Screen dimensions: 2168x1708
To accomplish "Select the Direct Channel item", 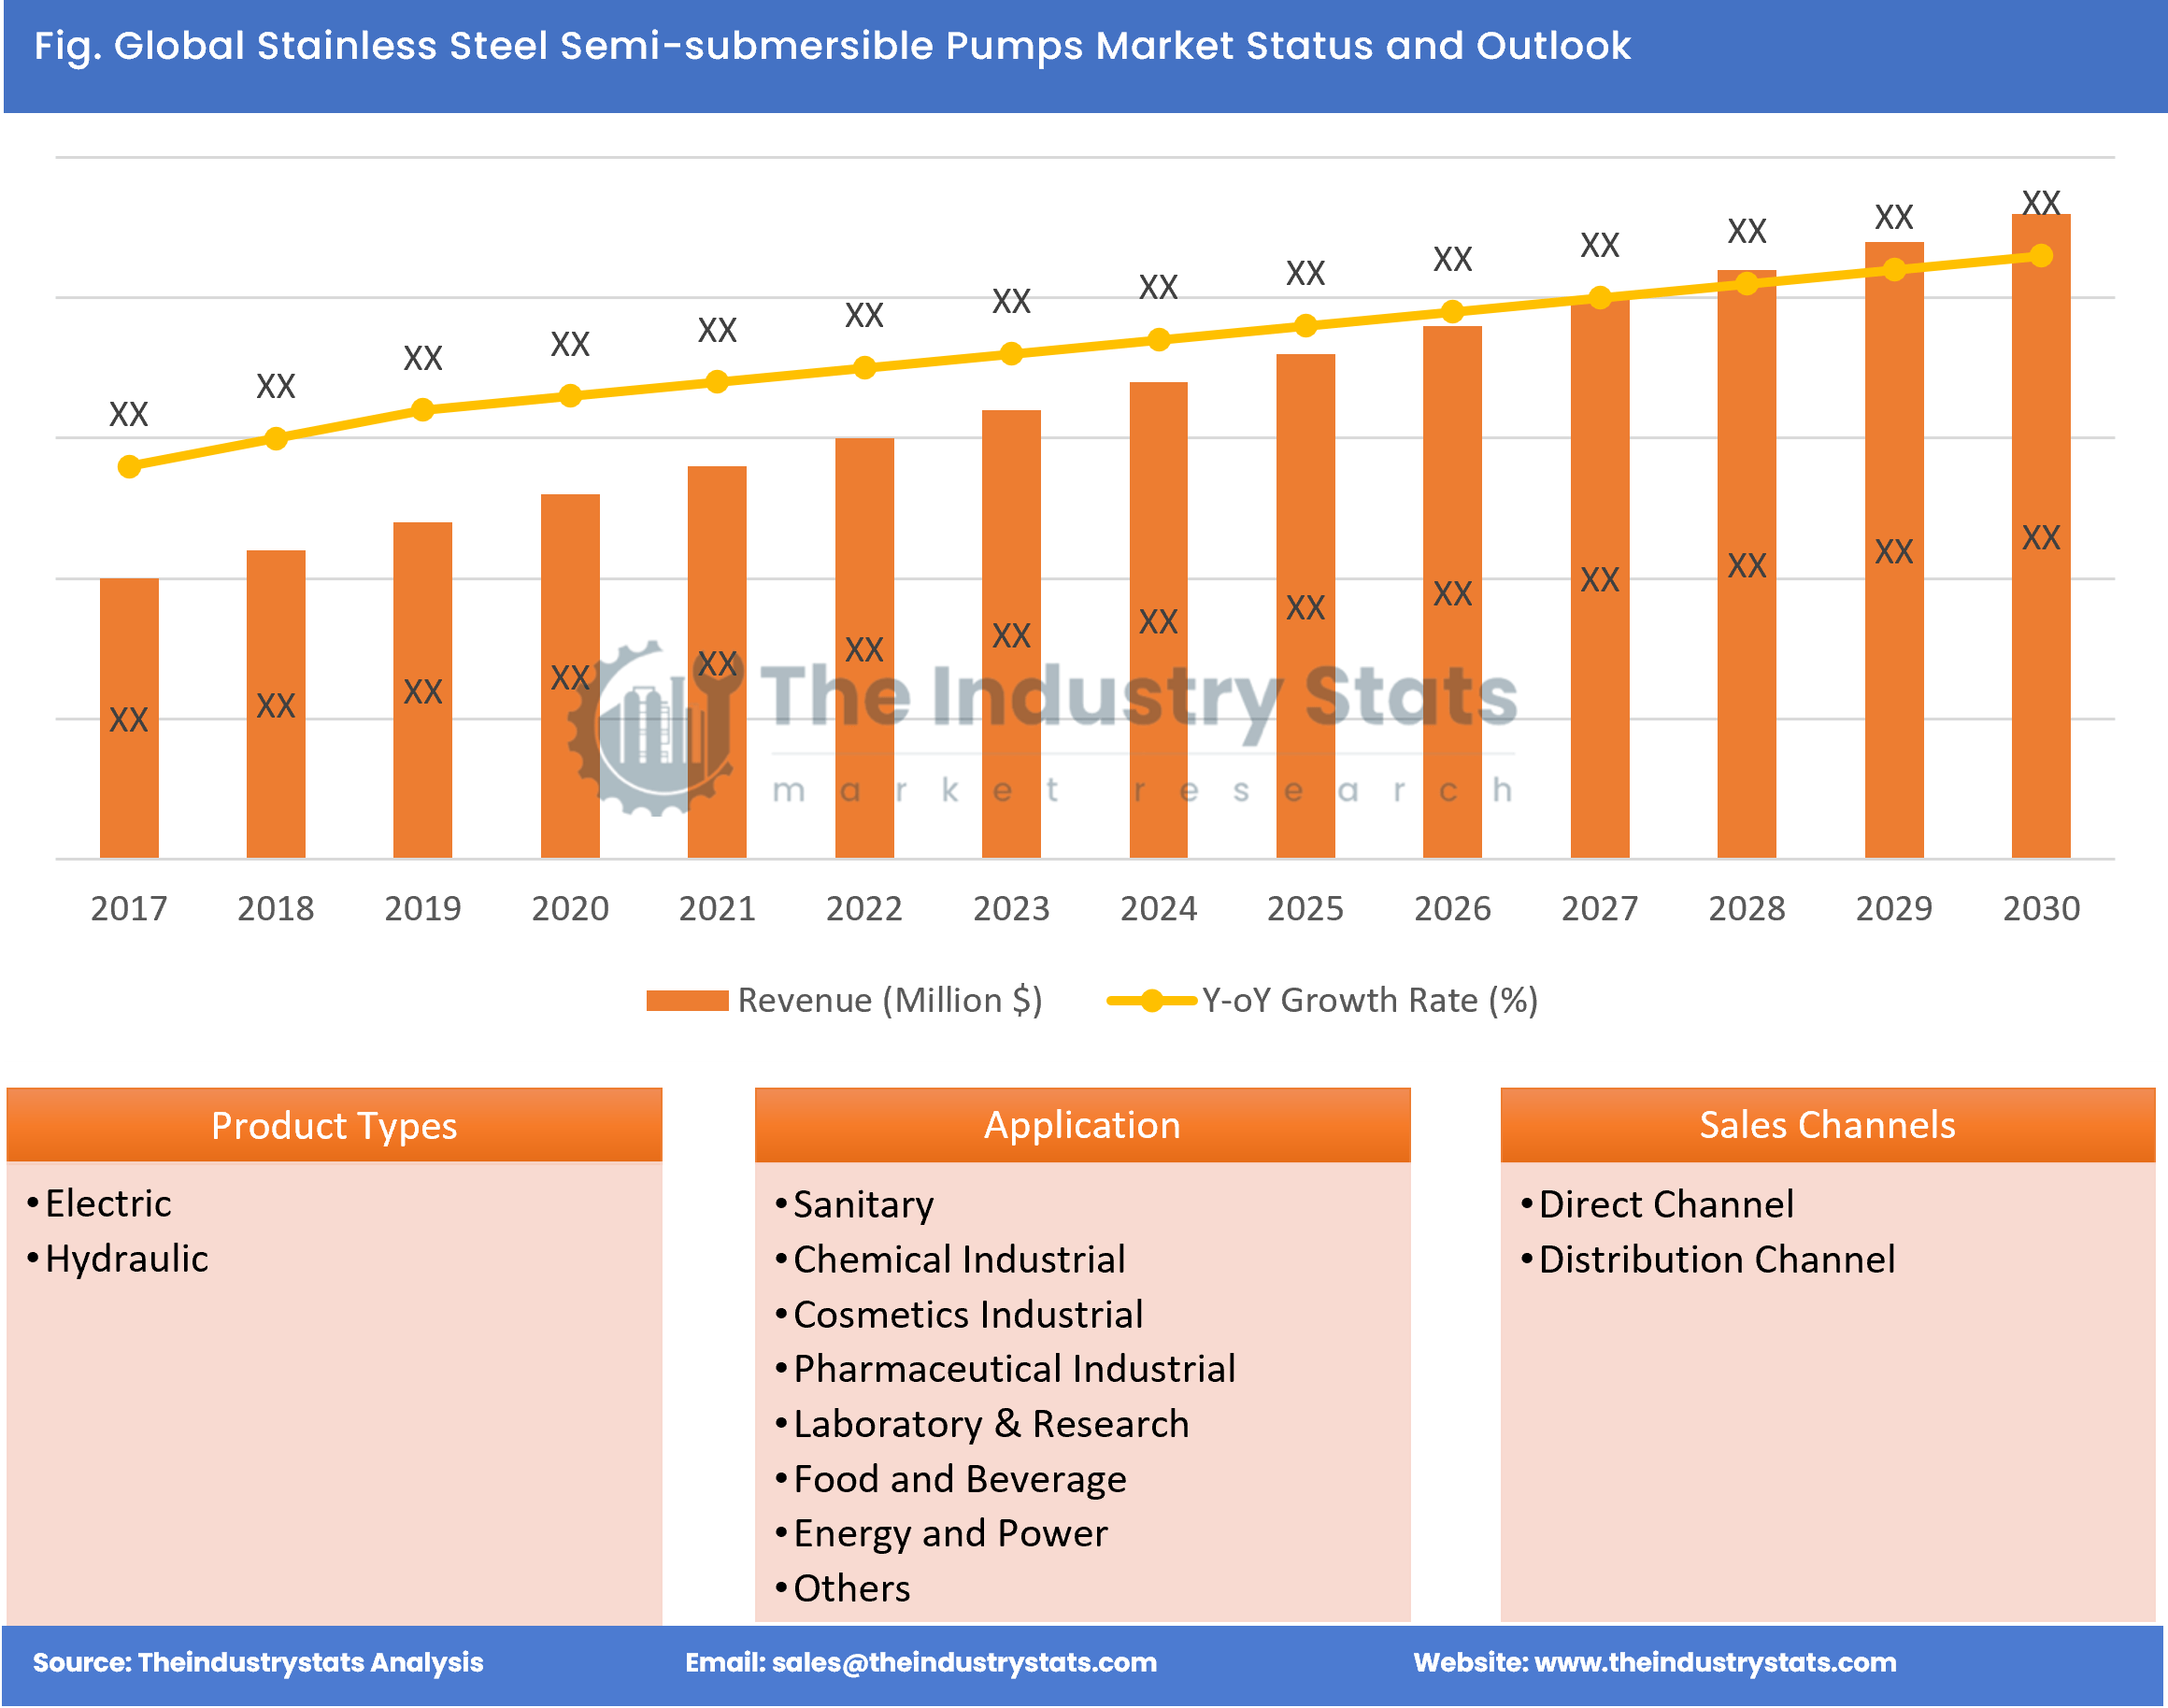I will point(1667,1205).
